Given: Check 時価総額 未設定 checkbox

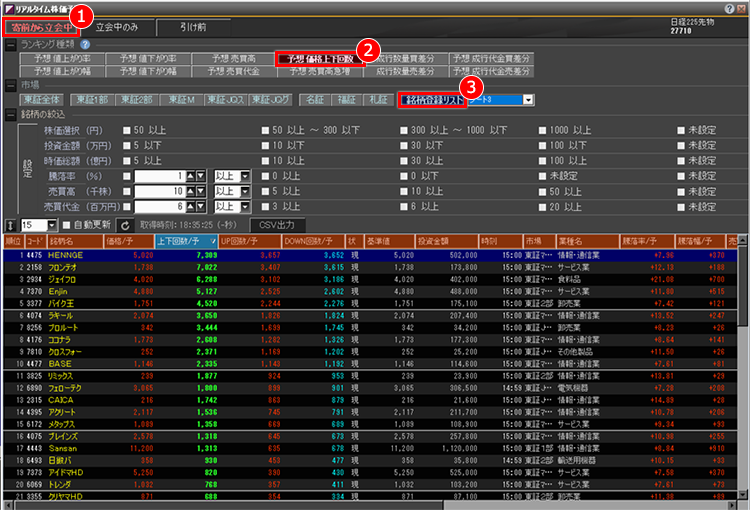Looking at the screenshot, I should point(680,160).
